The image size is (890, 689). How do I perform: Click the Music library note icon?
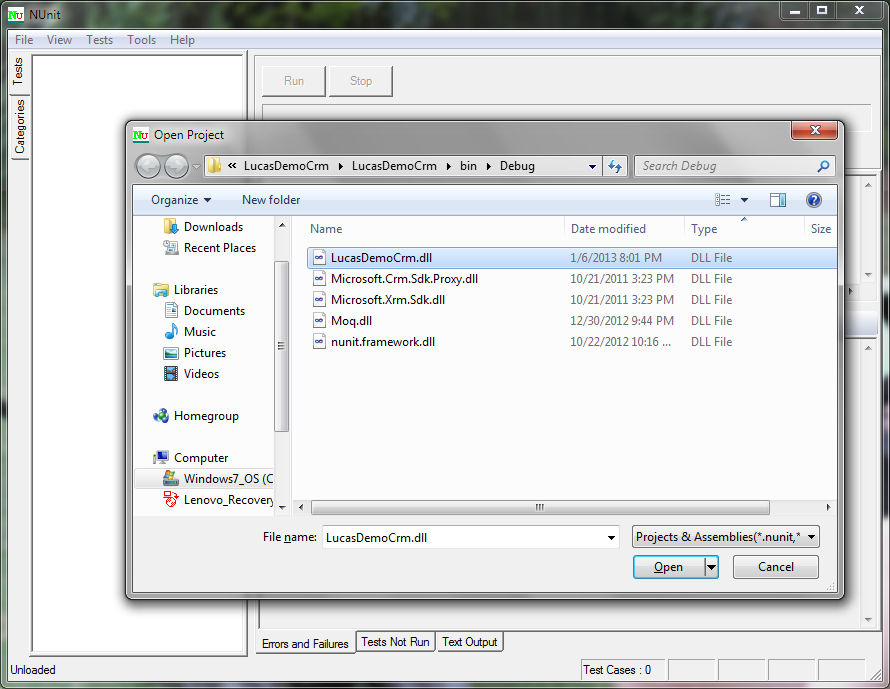(x=171, y=331)
